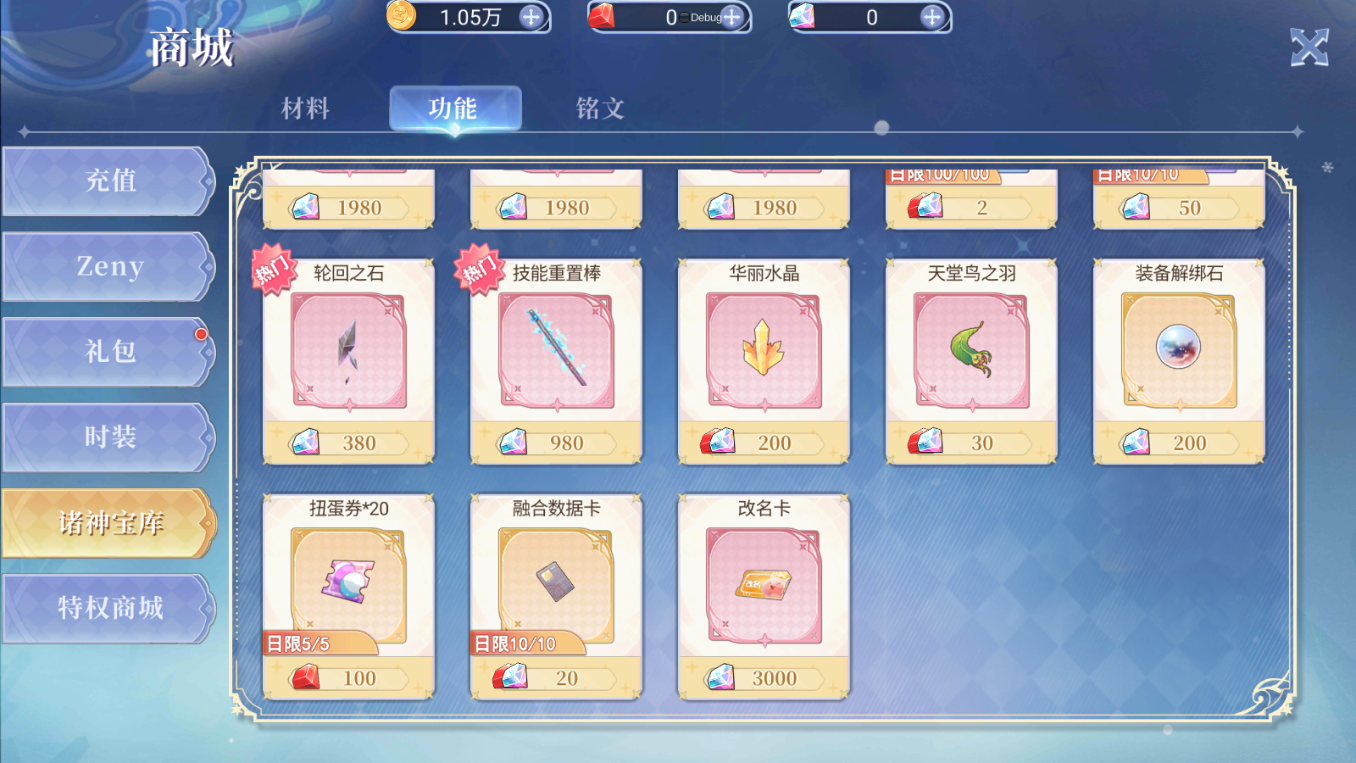Go to the 时装 costume section
This screenshot has height=763, width=1356.
[x=108, y=437]
